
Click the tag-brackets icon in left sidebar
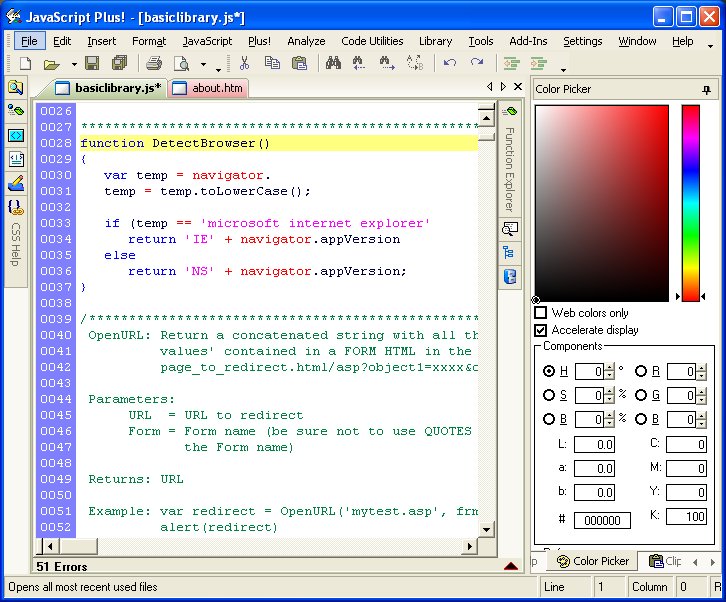point(16,136)
